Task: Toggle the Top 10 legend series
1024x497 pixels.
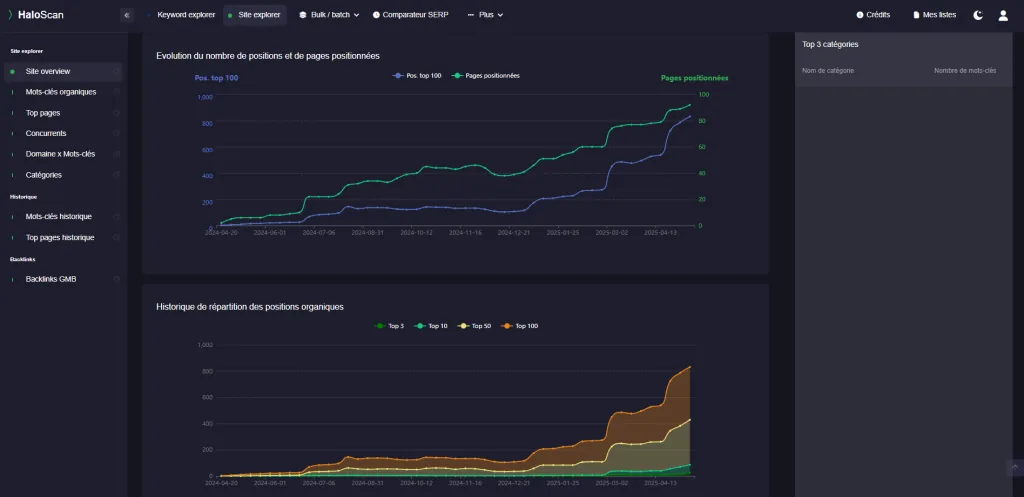Action: (430, 326)
